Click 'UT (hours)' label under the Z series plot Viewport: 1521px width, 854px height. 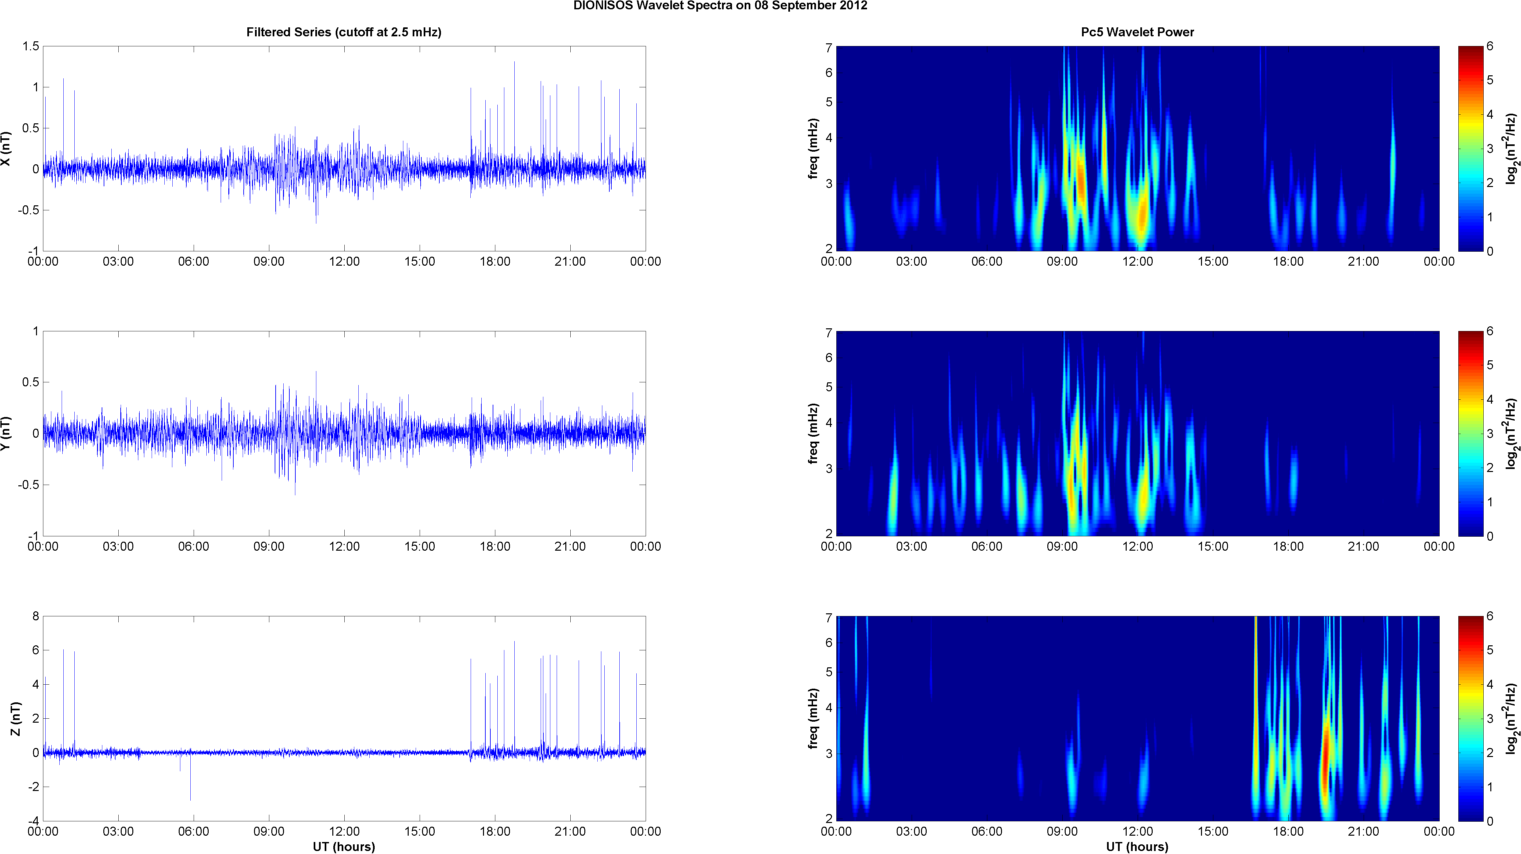click(x=344, y=846)
